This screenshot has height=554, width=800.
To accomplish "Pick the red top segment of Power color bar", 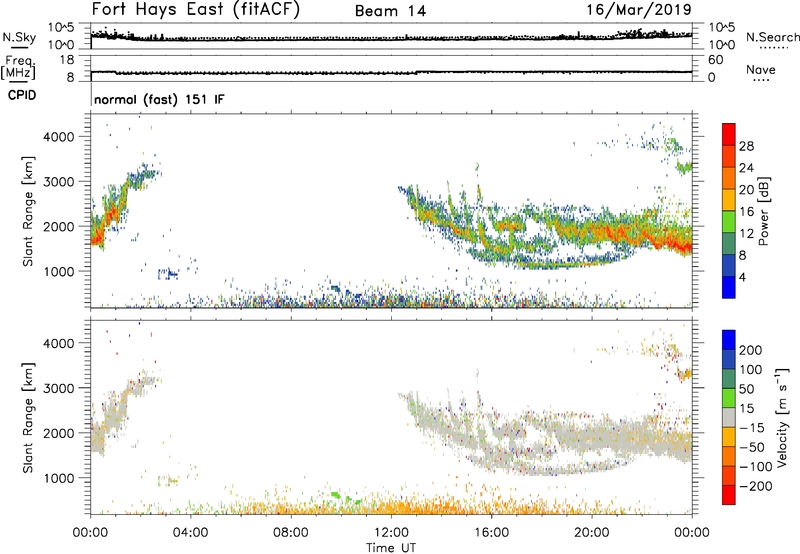I will coord(729,134).
